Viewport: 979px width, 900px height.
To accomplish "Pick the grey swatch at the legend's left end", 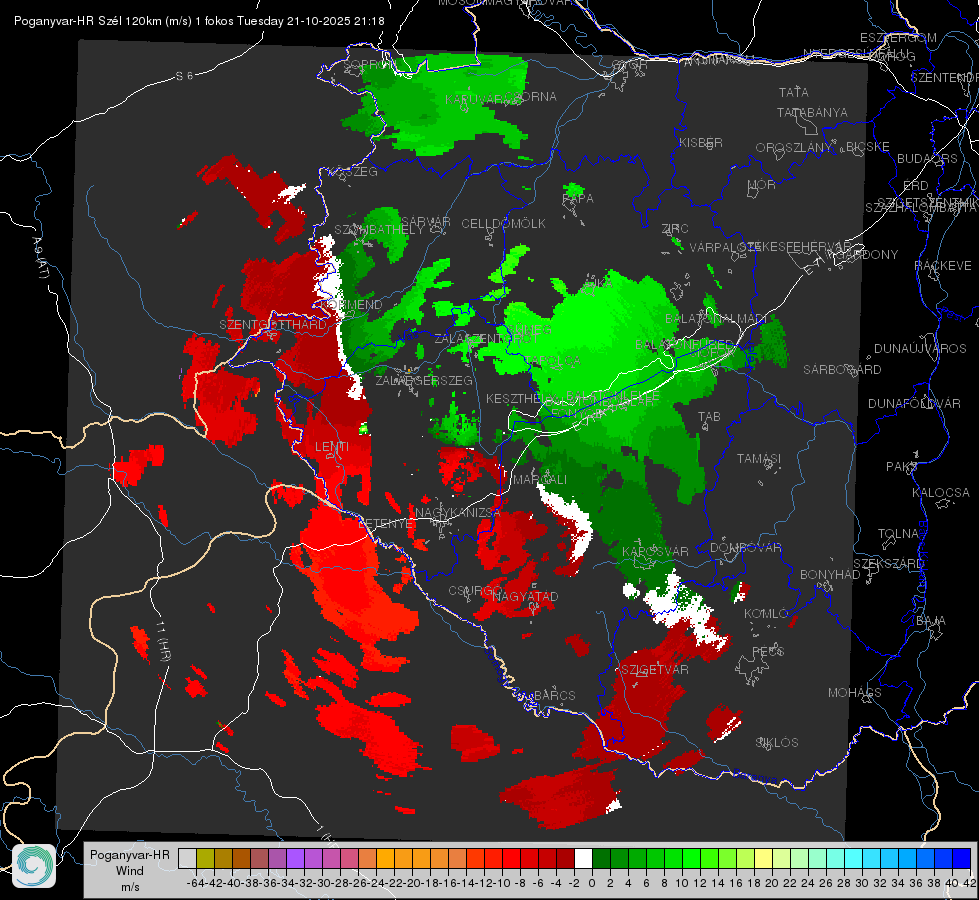I will click(x=187, y=859).
